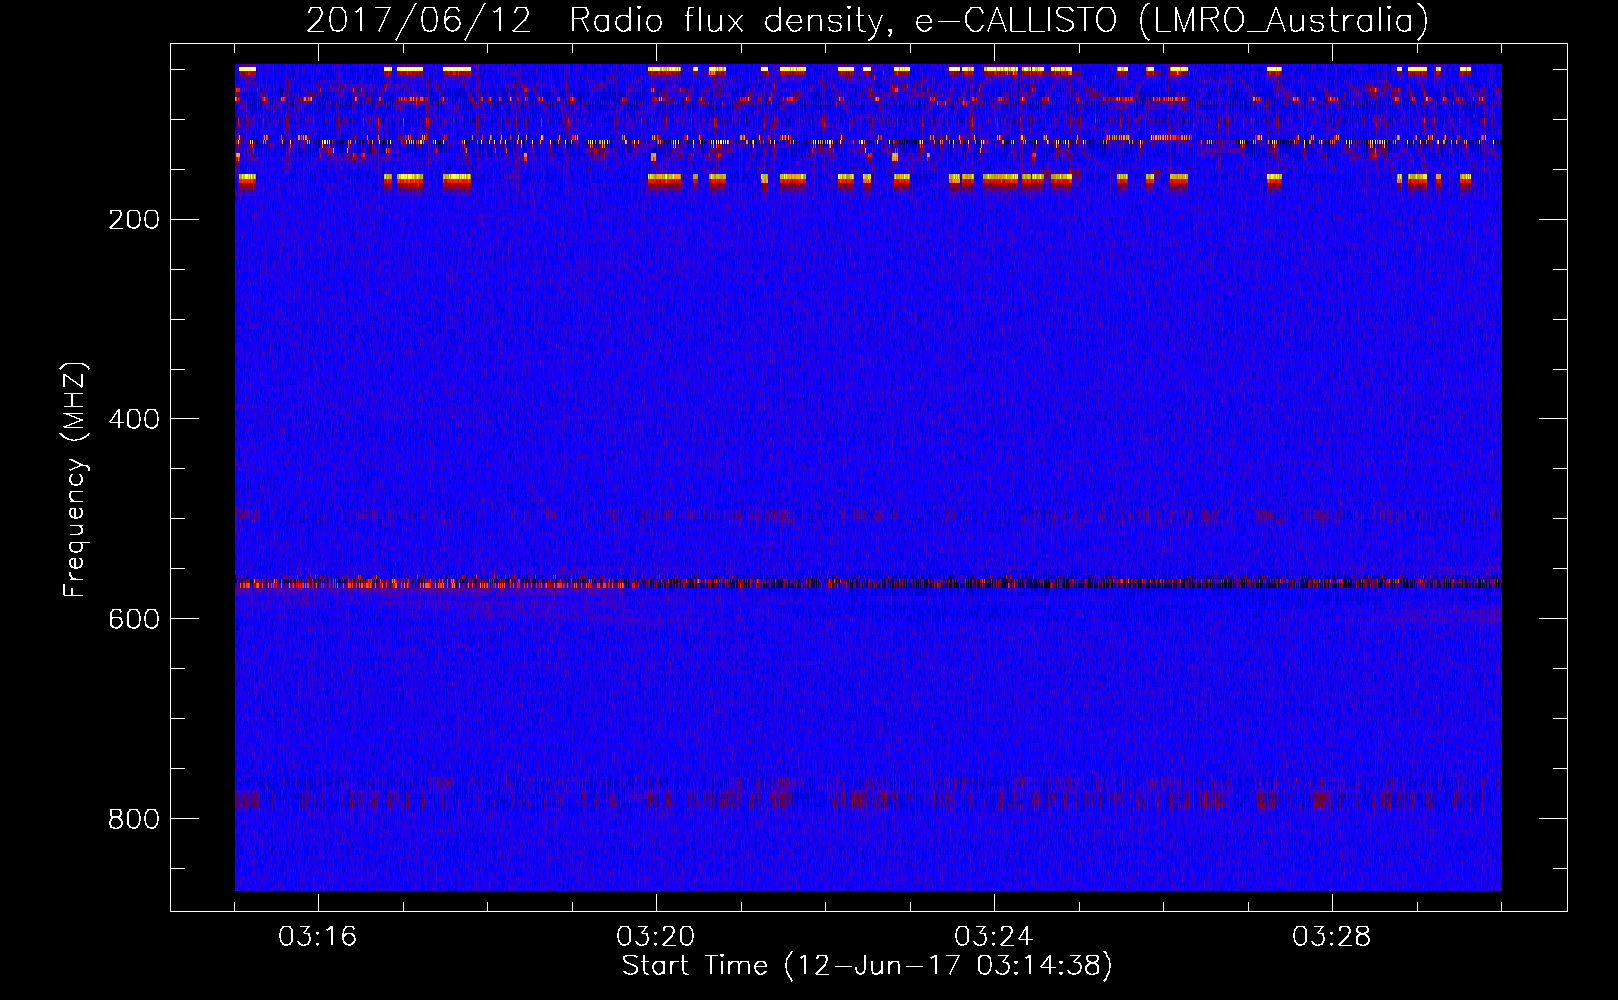Click the '200' frequency tick label
This screenshot has height=1000, width=1618.
click(x=134, y=219)
